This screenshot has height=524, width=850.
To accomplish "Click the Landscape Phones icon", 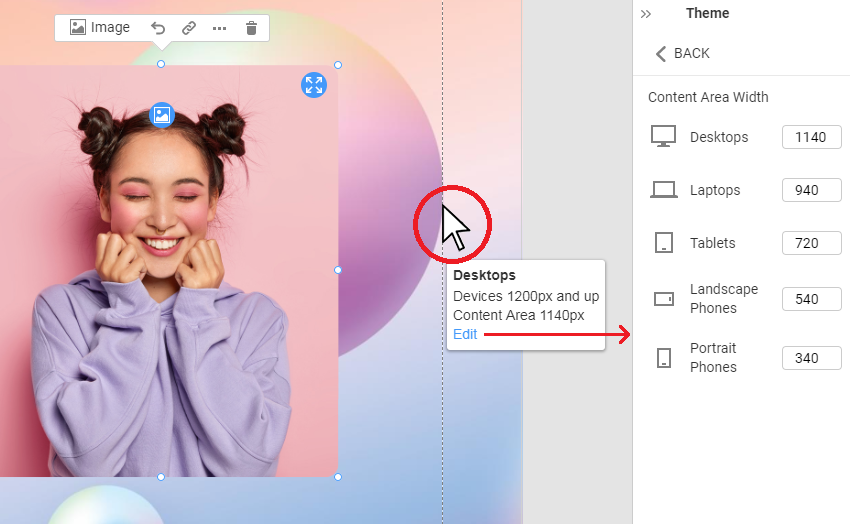I will tap(664, 299).
